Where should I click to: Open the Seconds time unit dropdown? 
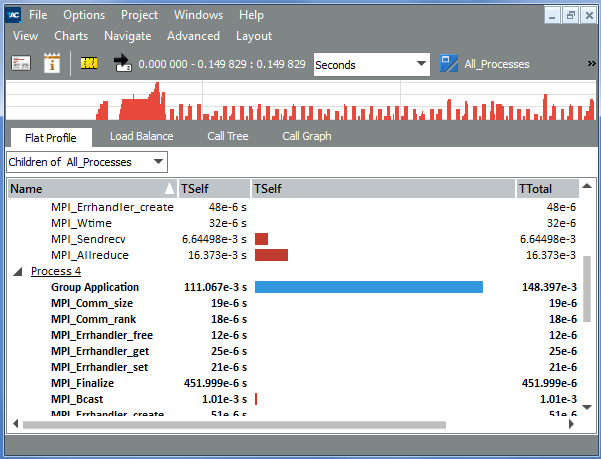[371, 64]
